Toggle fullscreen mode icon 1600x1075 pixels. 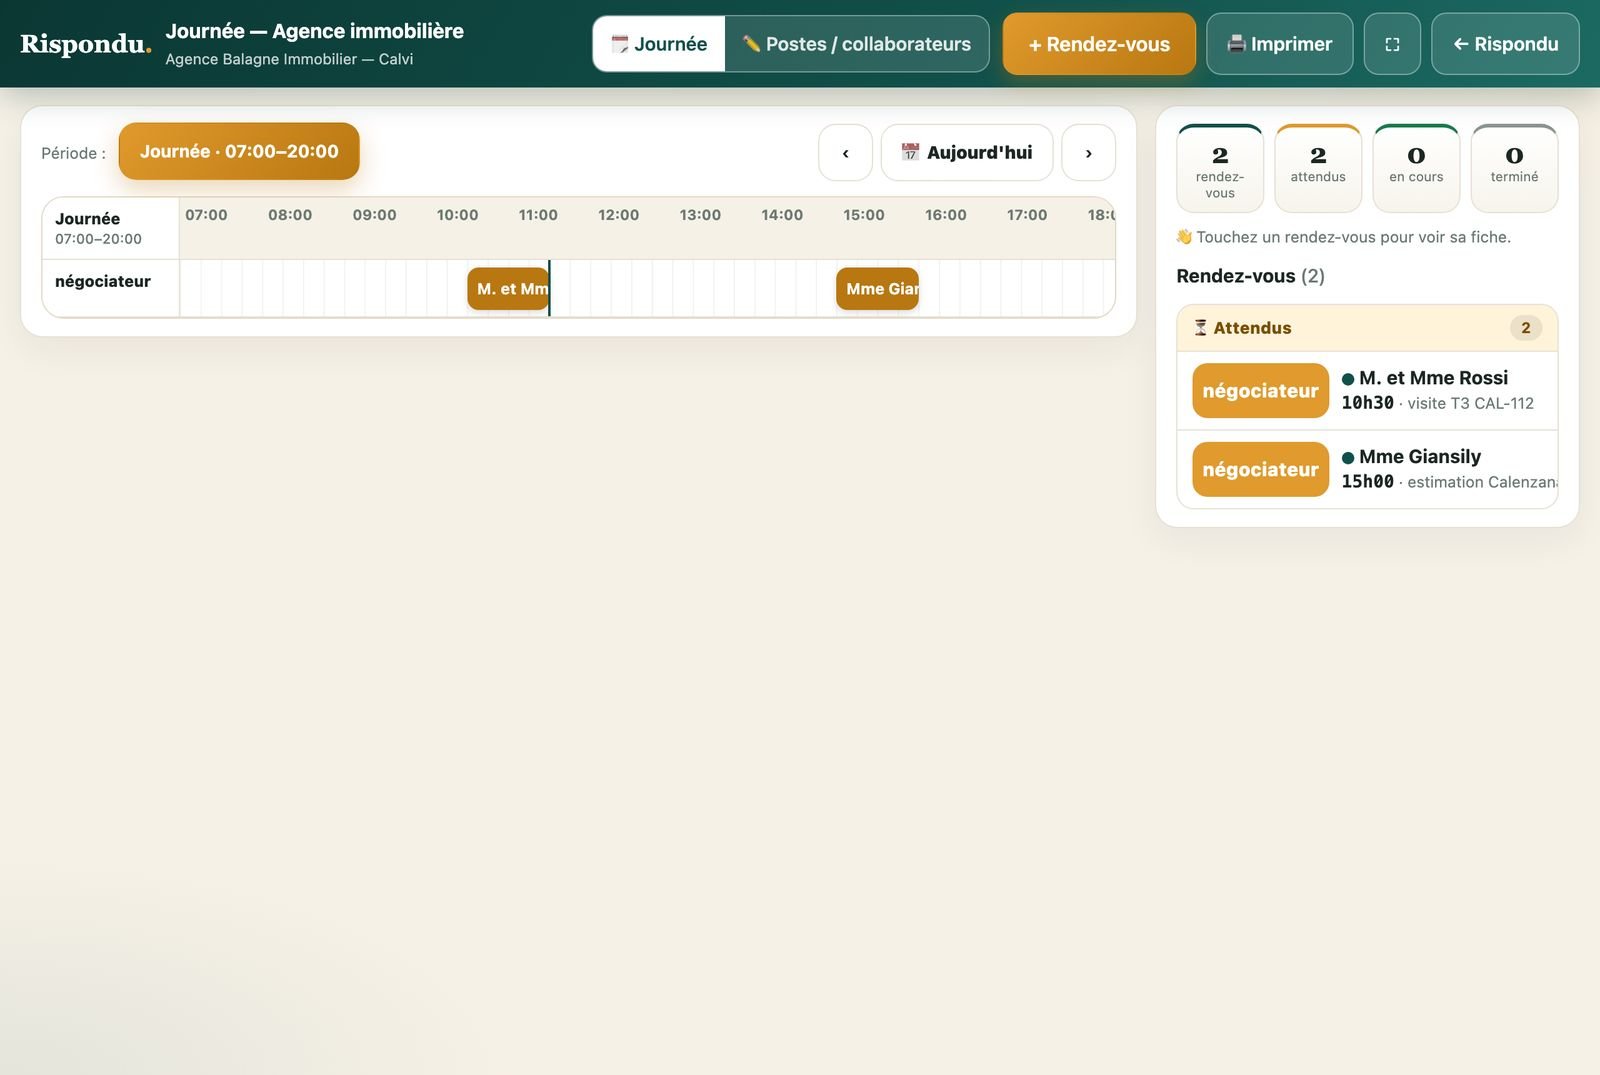tap(1392, 44)
